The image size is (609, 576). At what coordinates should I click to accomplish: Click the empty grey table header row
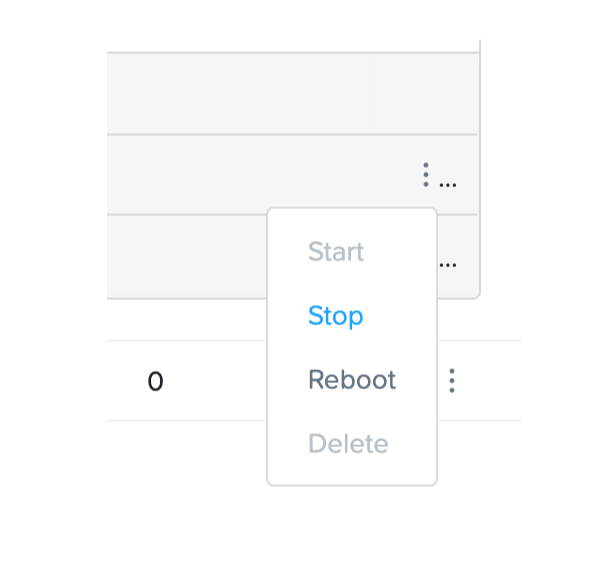click(x=240, y=93)
